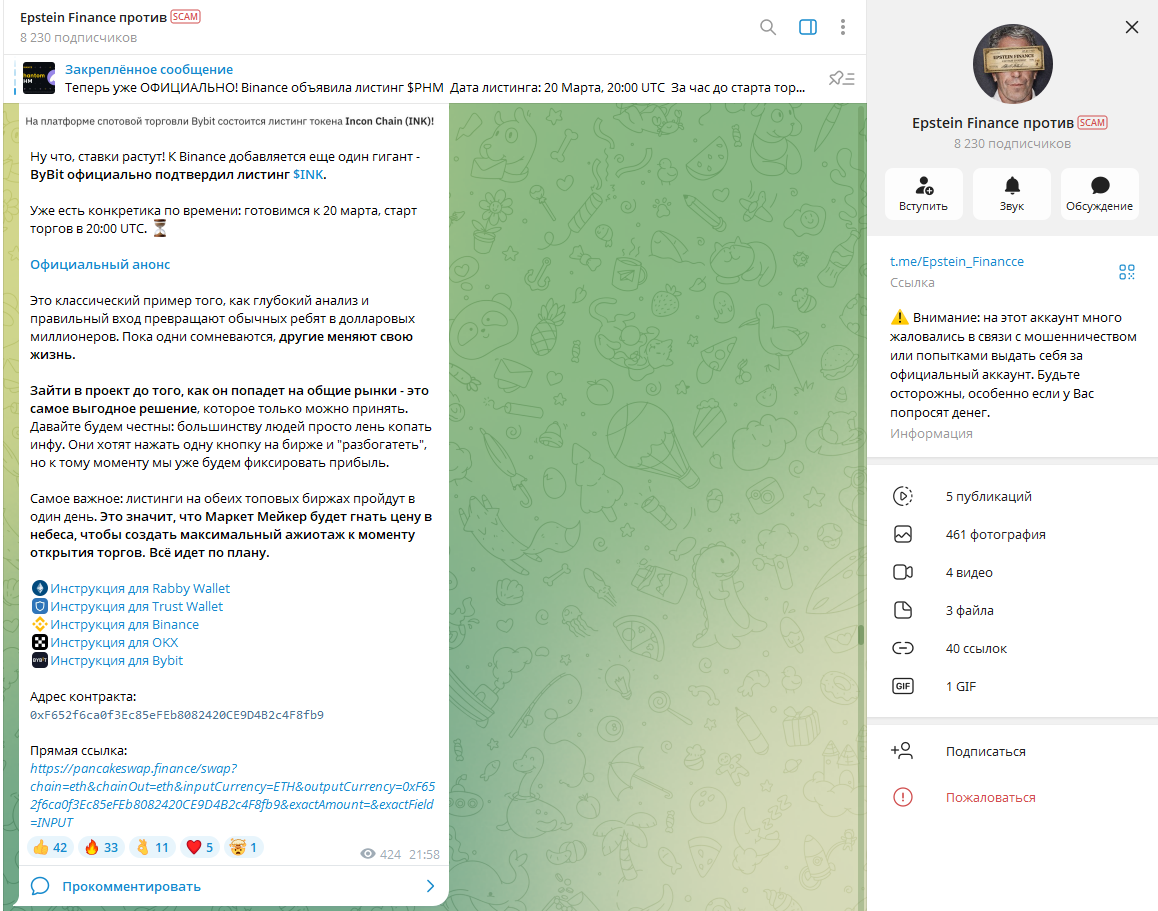Open Обсуждение discussion chat

click(x=1100, y=194)
